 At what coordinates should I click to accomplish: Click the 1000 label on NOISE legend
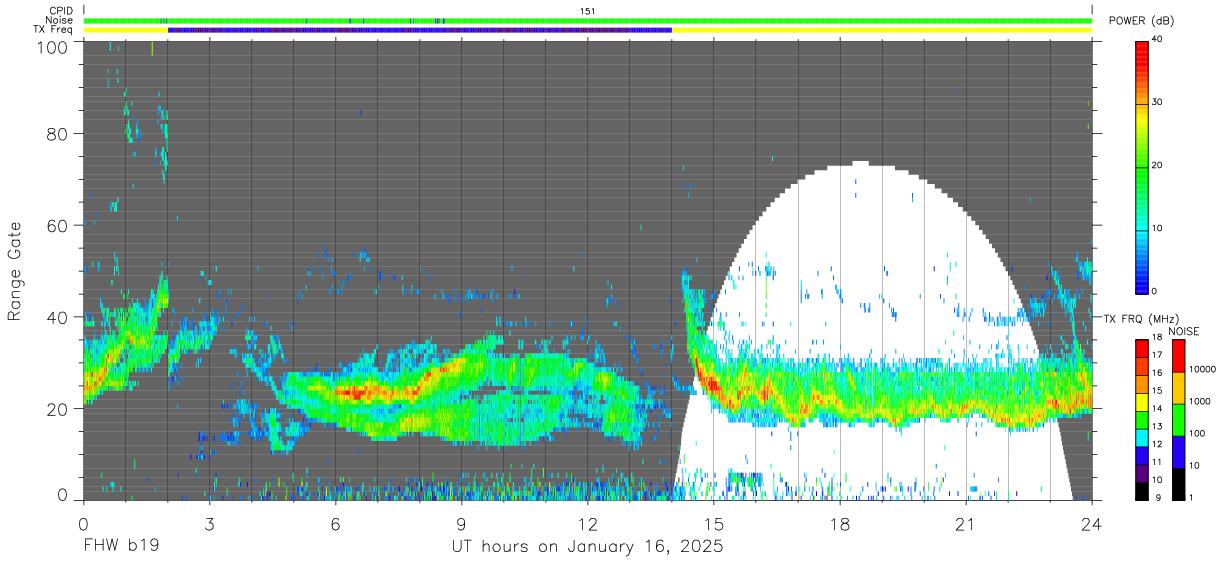click(x=1199, y=401)
